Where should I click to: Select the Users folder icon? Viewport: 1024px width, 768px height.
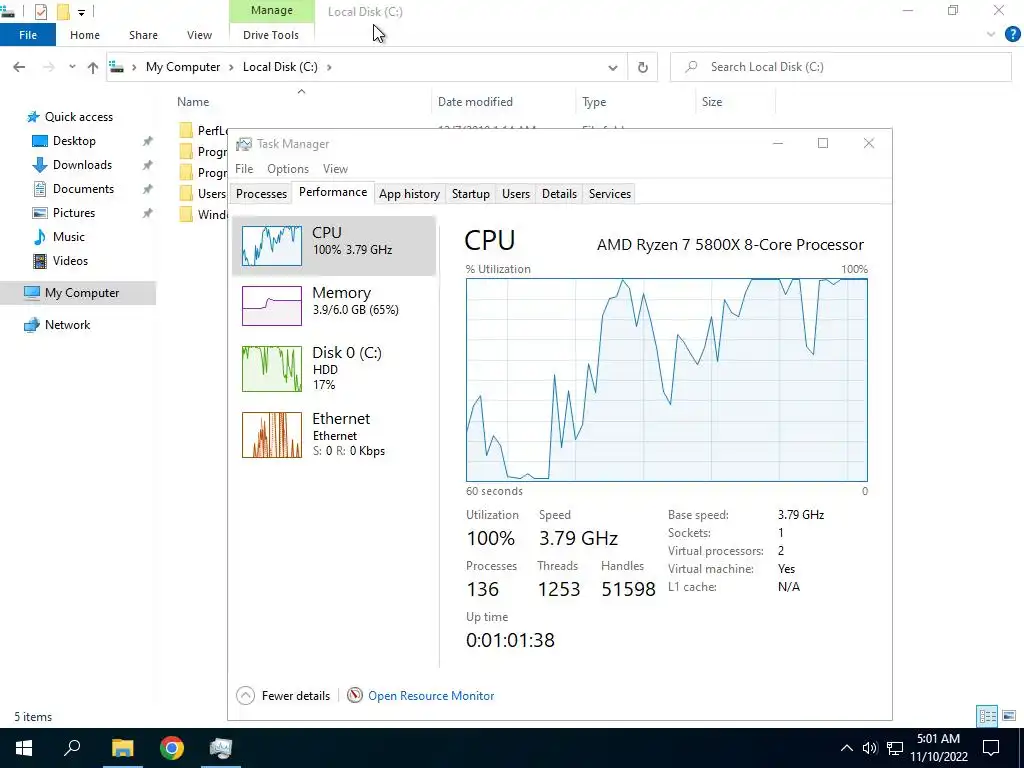[x=186, y=193]
